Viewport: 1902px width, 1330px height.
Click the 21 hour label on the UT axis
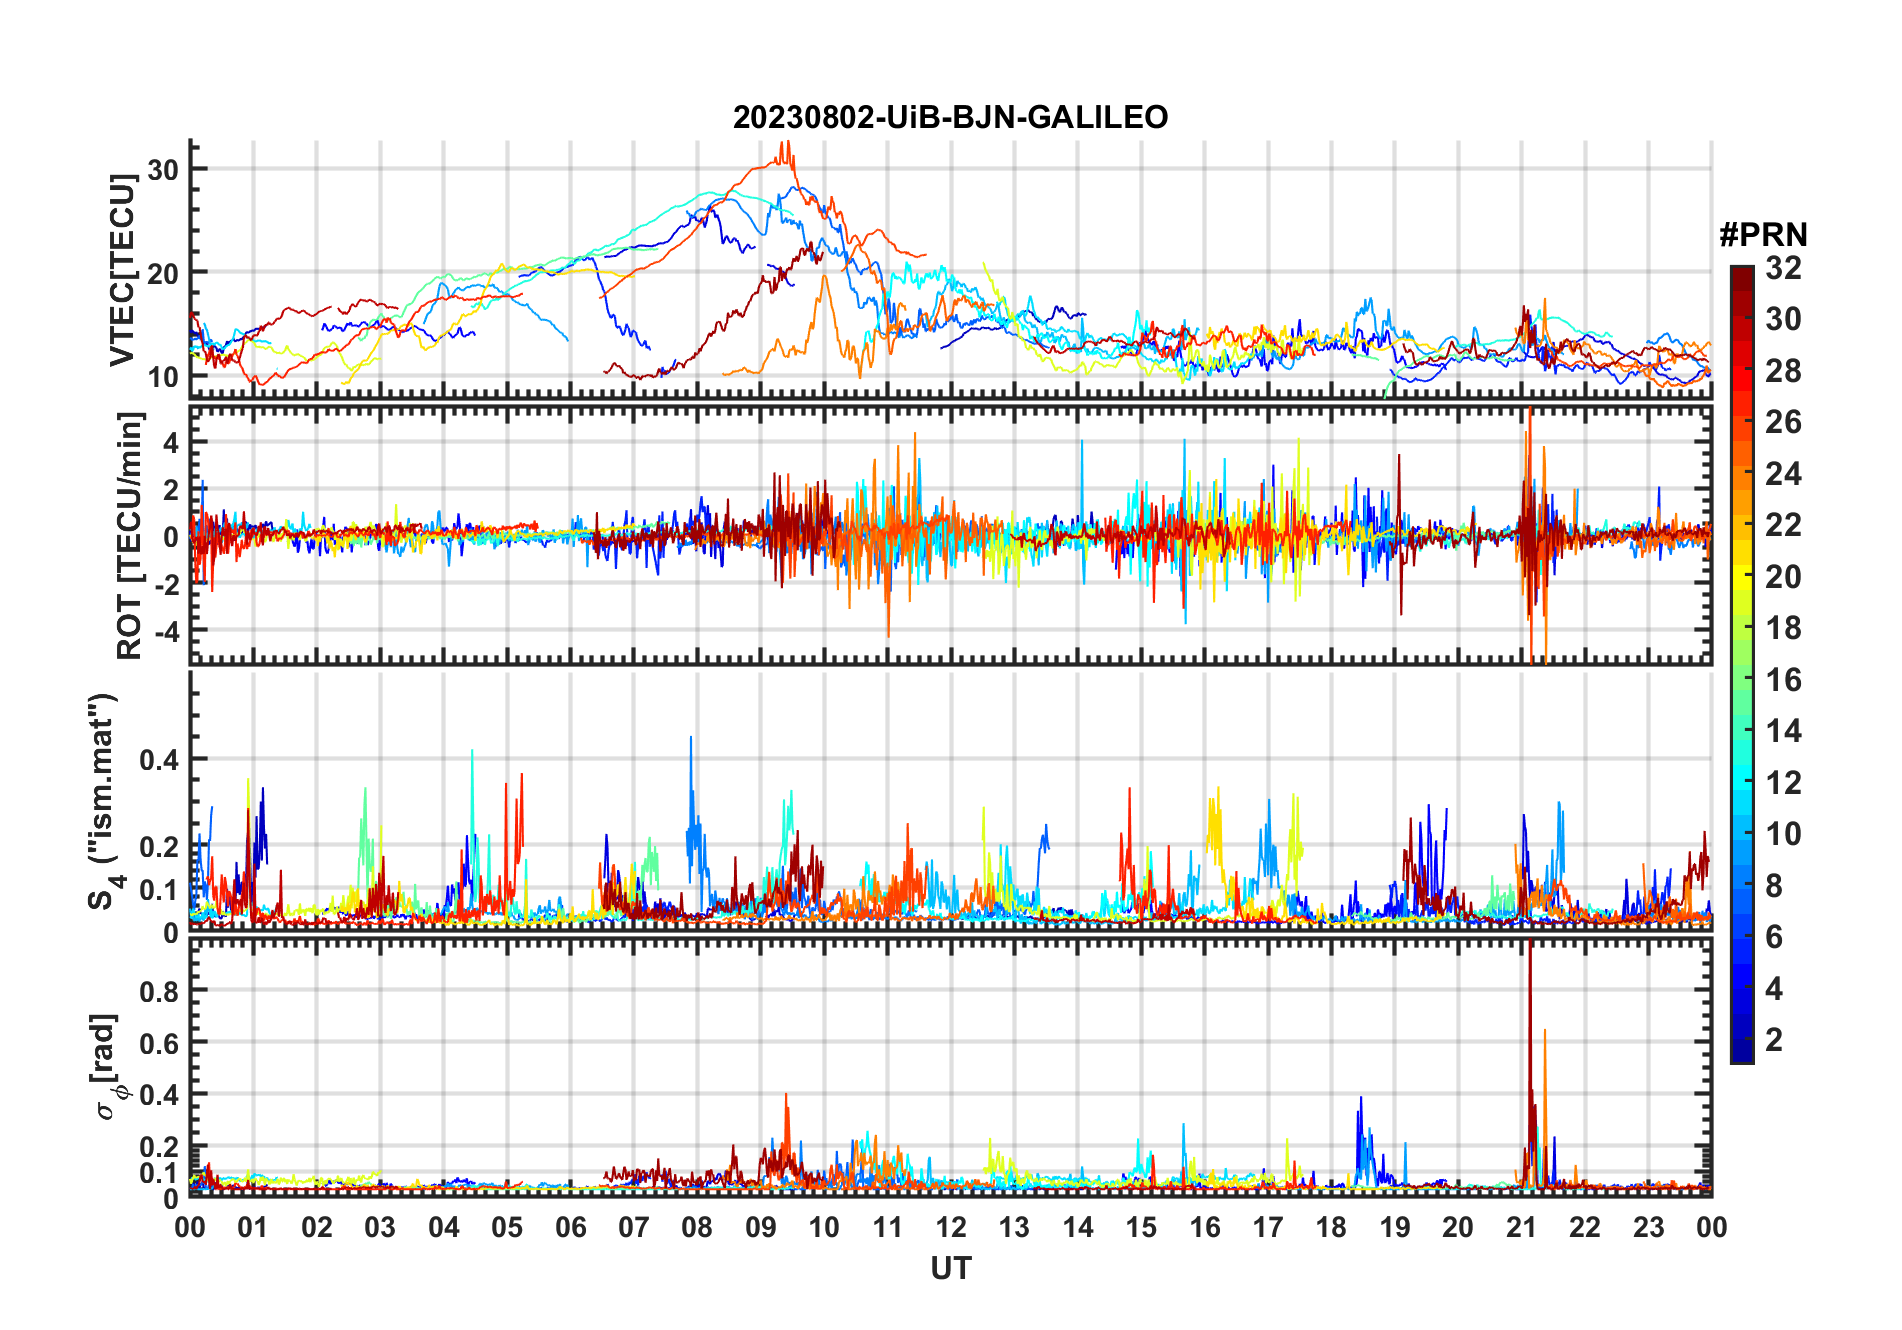coord(1522,1227)
